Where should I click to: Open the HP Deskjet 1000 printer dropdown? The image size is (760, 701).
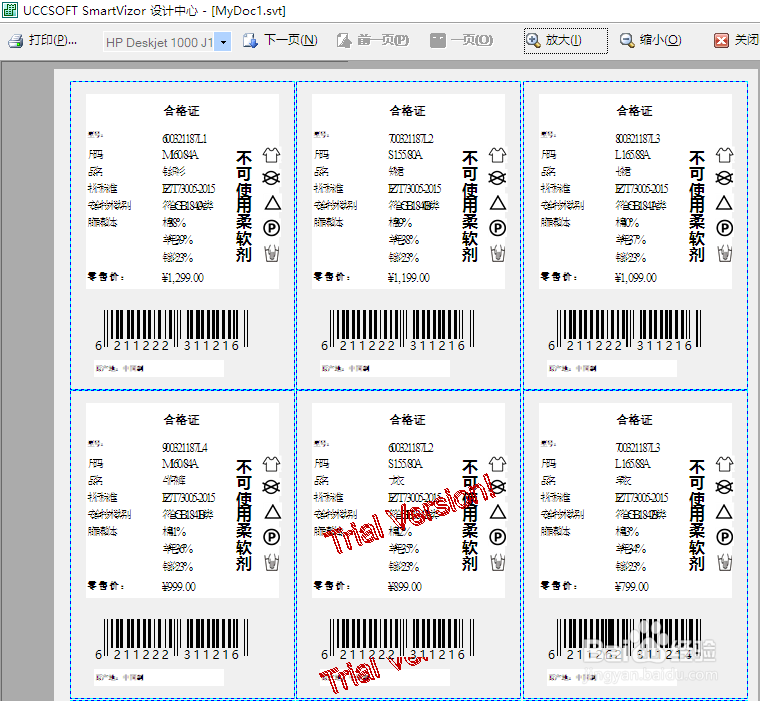[x=223, y=42]
